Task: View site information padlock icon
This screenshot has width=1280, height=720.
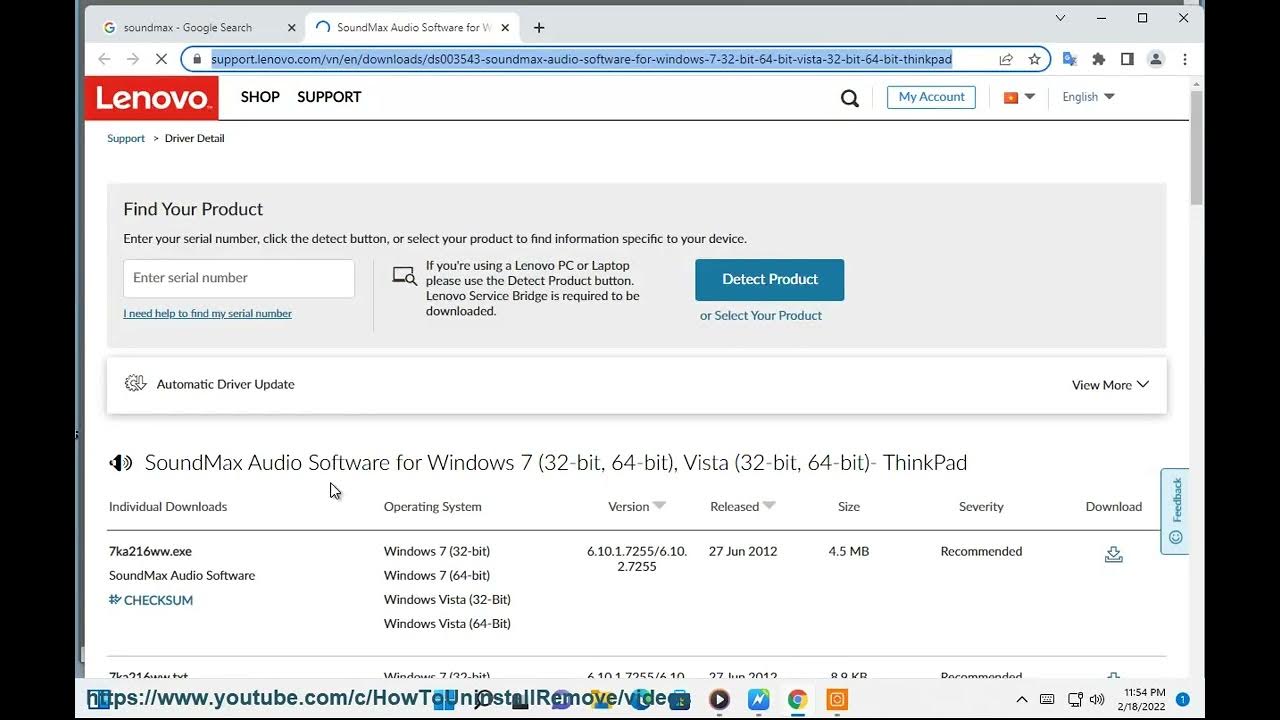Action: [197, 59]
